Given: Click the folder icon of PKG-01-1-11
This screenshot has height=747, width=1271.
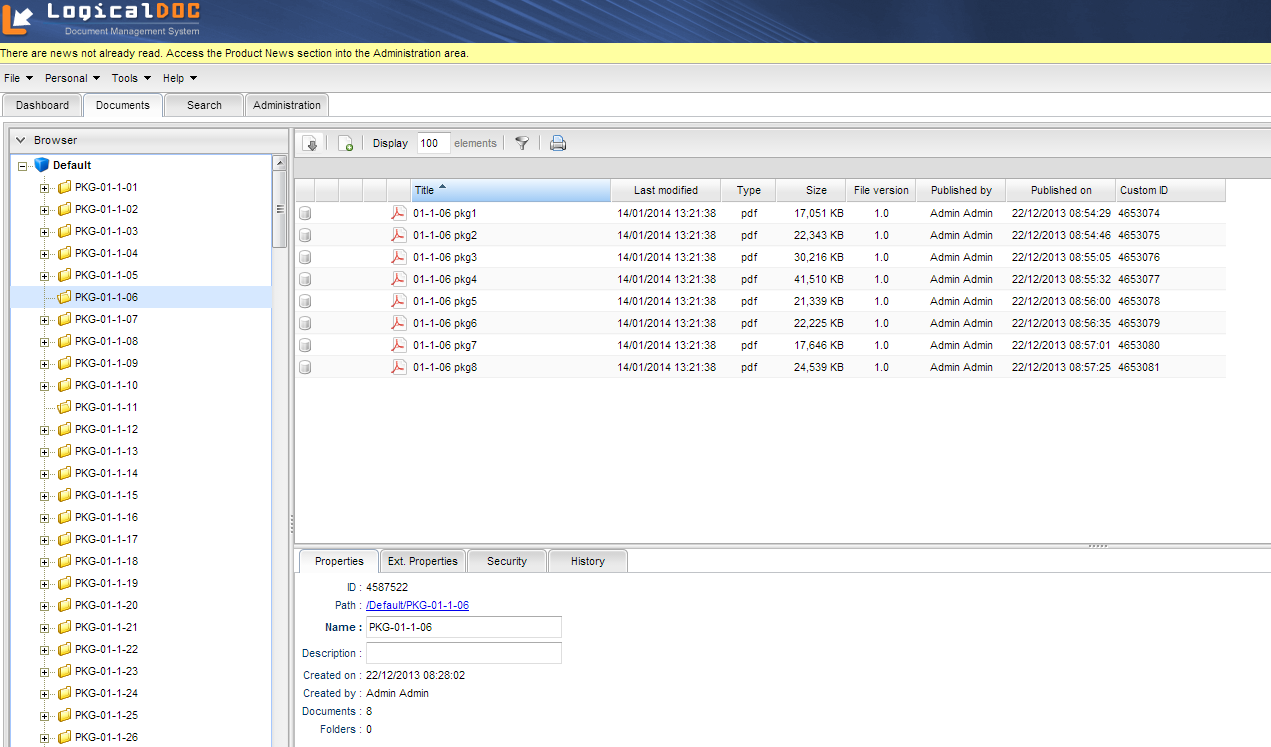Looking at the screenshot, I should [65, 407].
